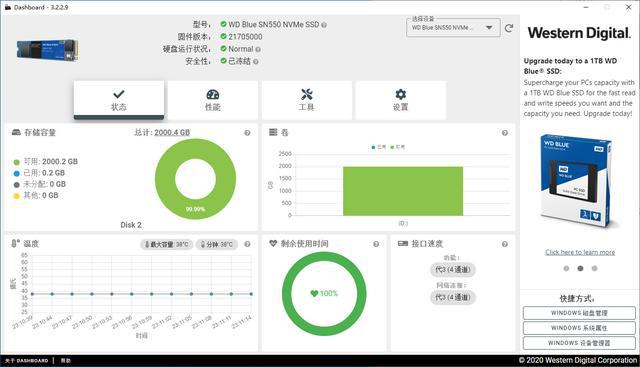640x367 pixels.
Task: Select the first ad carousel dot
Action: [x=566, y=268]
